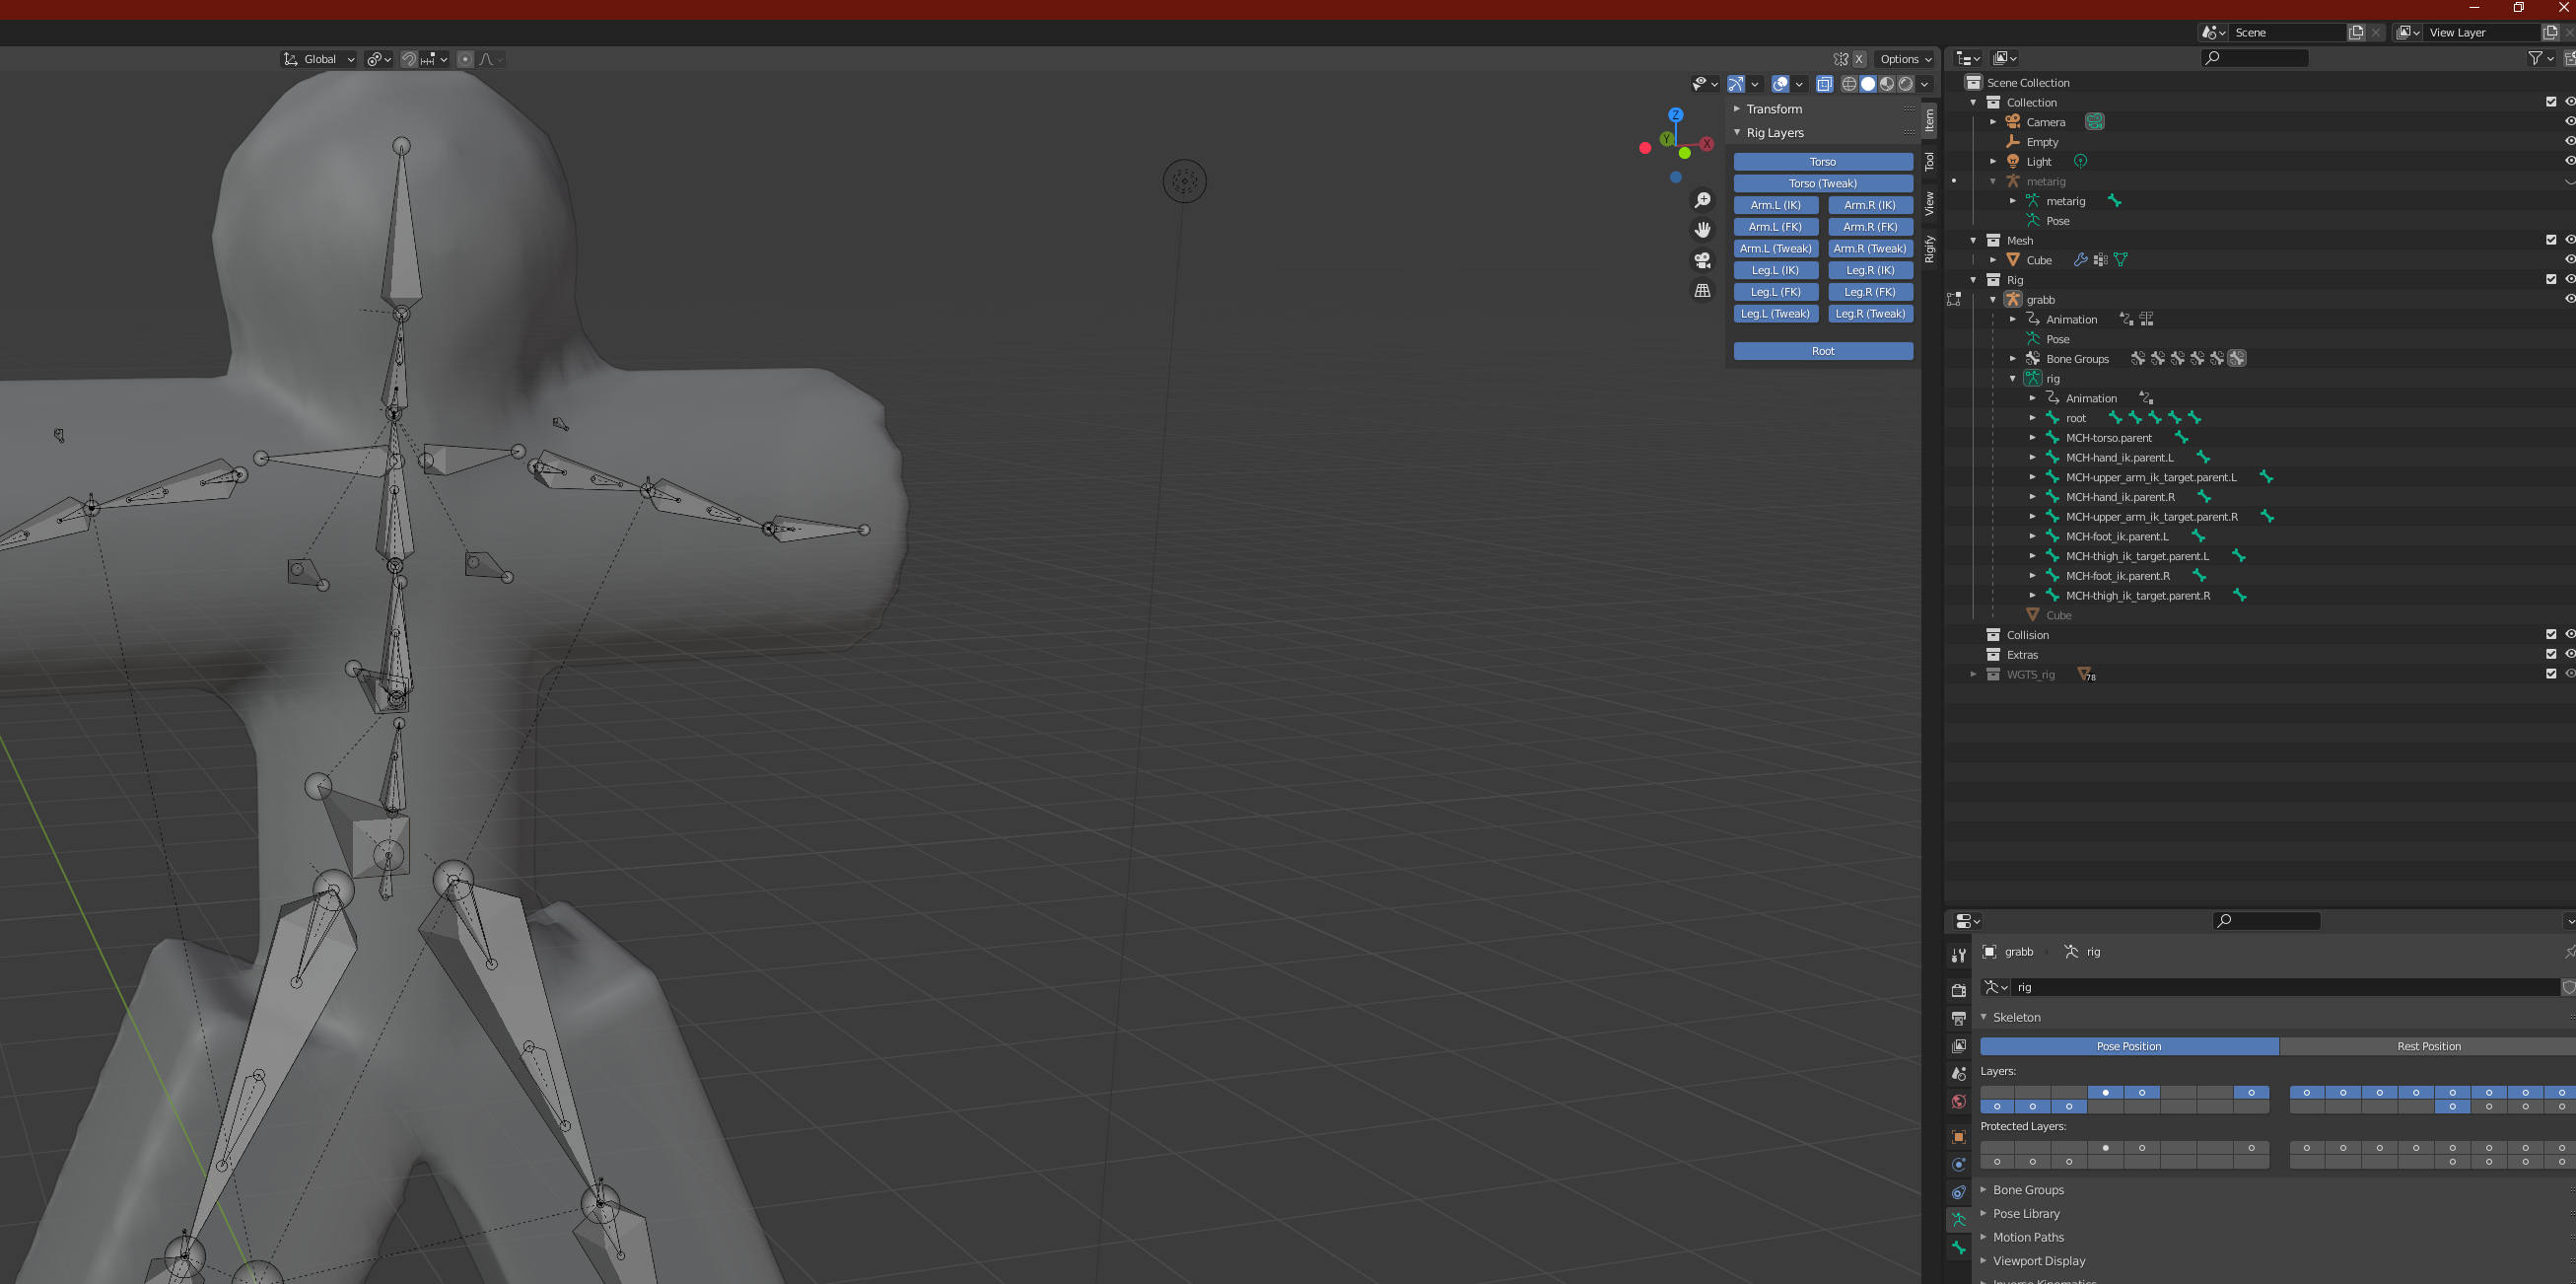This screenshot has width=2576, height=1284.
Task: Collapse the Rig Layers panel
Action: (1737, 133)
